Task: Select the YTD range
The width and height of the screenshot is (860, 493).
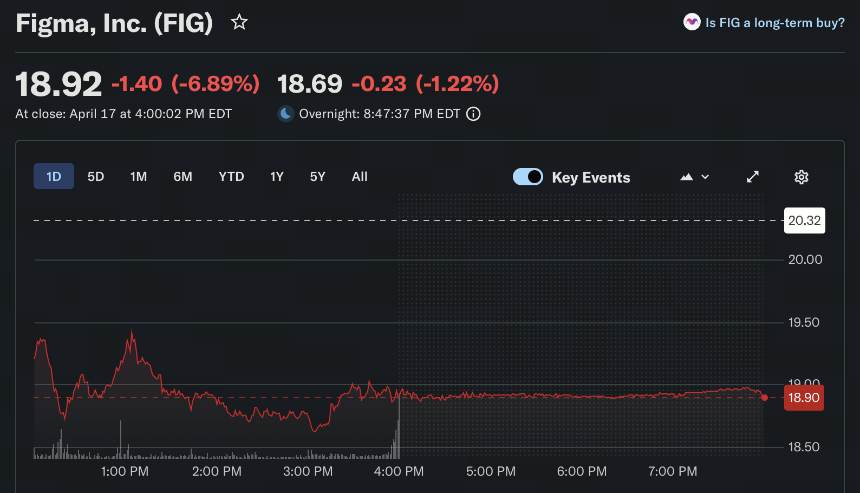Action: pyautogui.click(x=231, y=177)
